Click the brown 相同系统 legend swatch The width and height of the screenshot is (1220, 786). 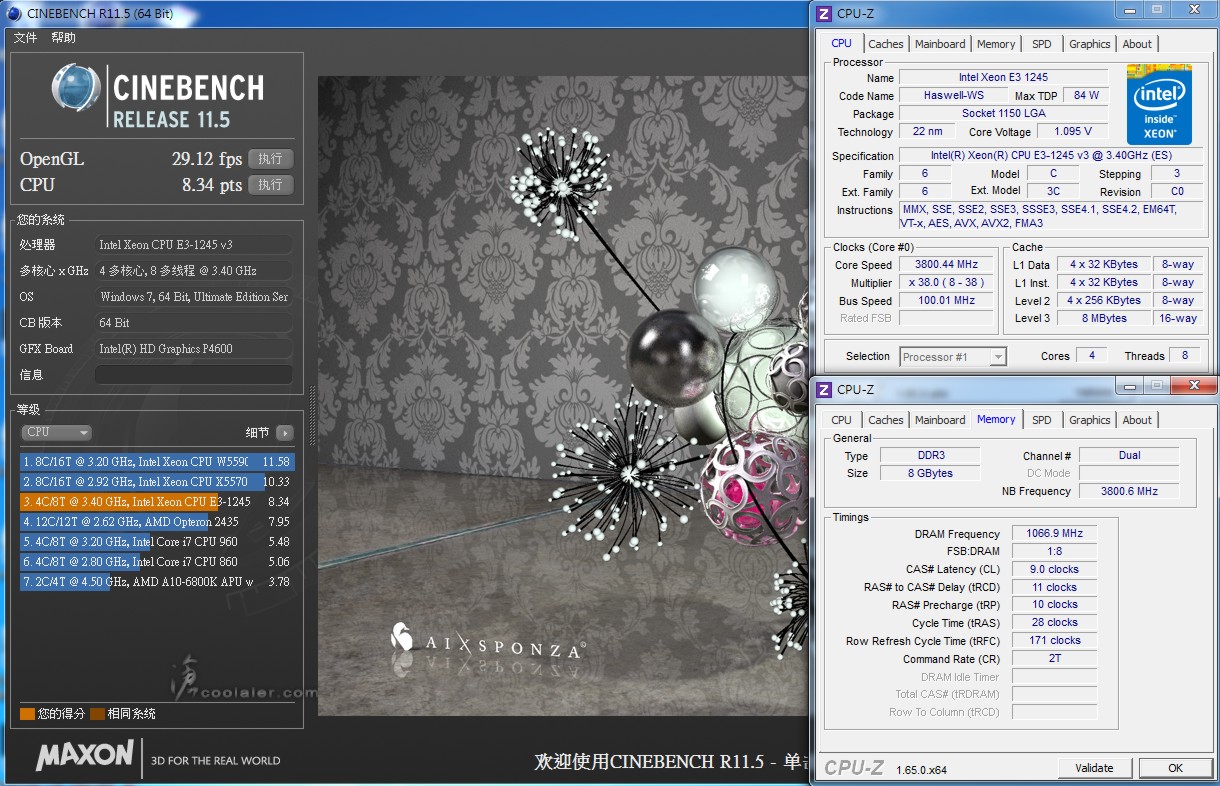pos(97,714)
